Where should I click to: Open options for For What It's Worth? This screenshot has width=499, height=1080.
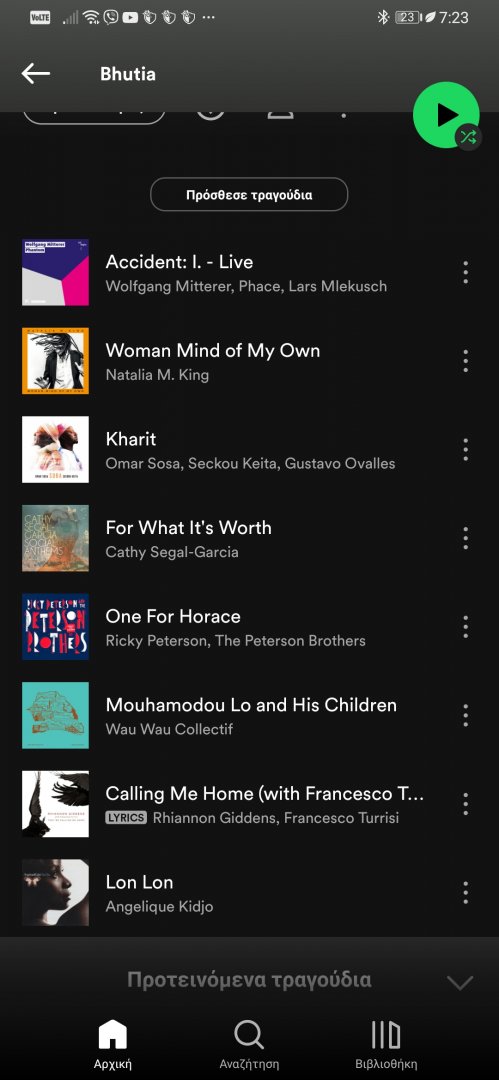tap(466, 538)
